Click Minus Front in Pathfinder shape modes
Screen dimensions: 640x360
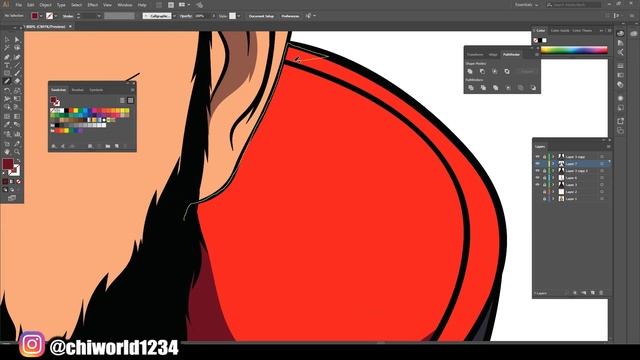pos(482,71)
